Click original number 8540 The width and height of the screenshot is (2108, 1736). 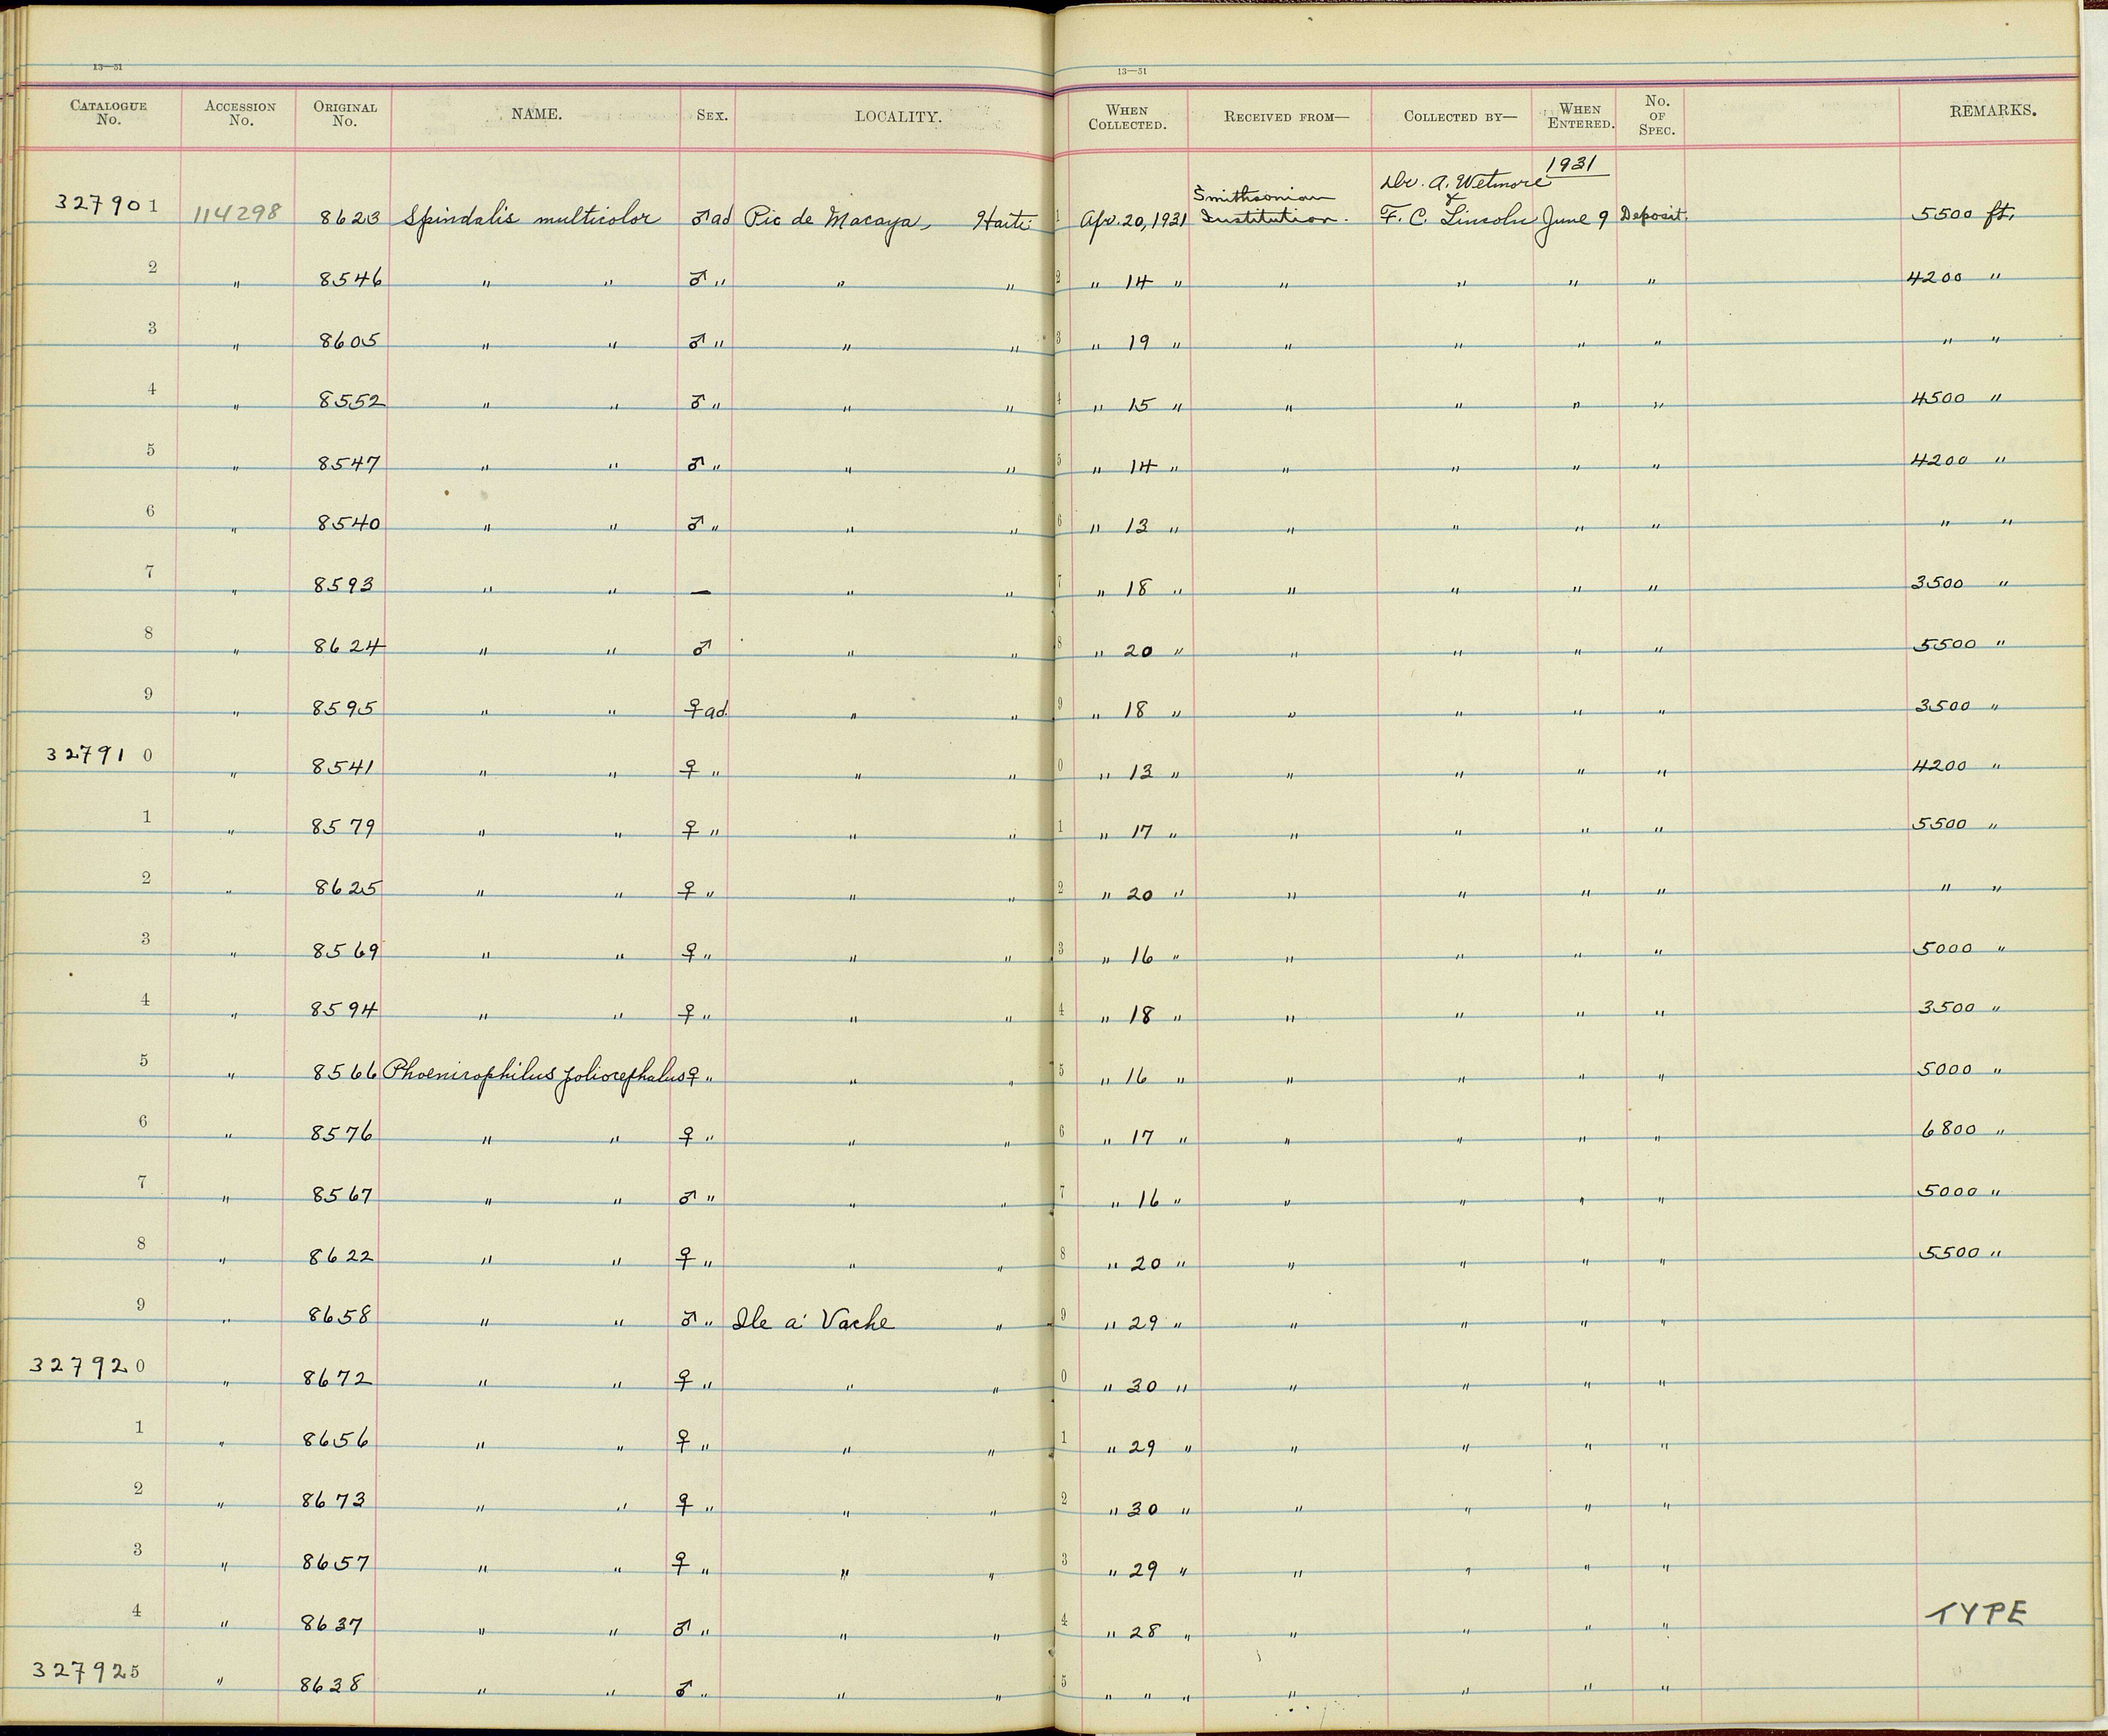click(x=350, y=523)
